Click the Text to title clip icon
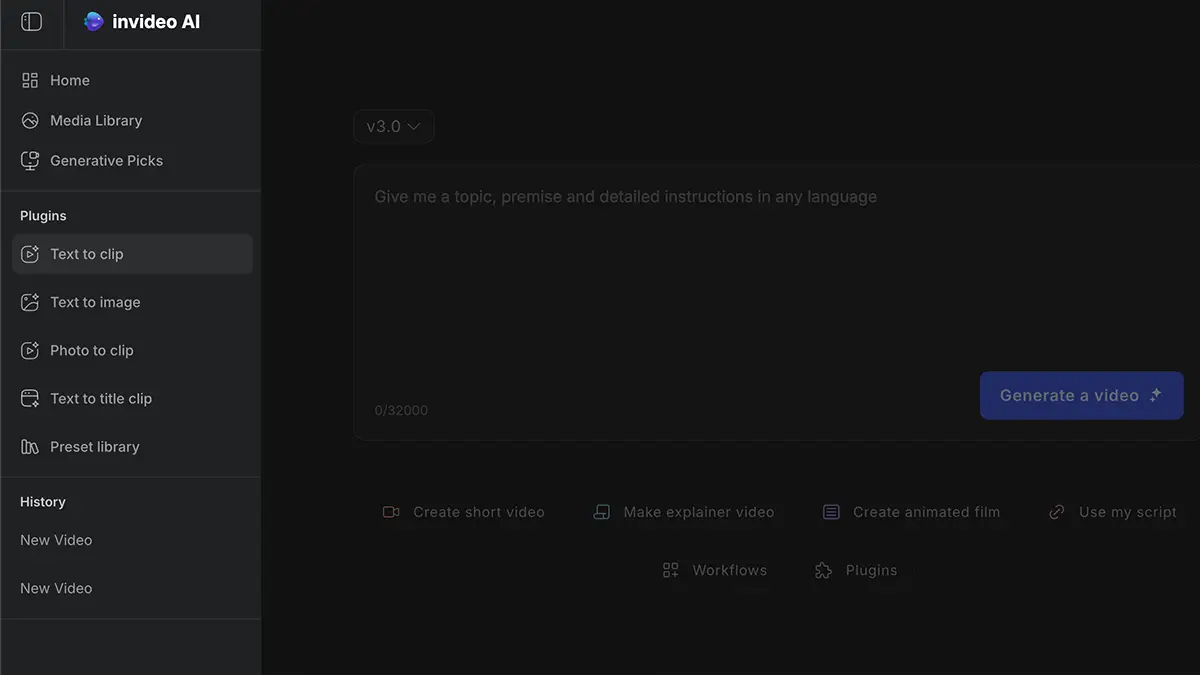This screenshot has width=1200, height=675. coord(30,398)
